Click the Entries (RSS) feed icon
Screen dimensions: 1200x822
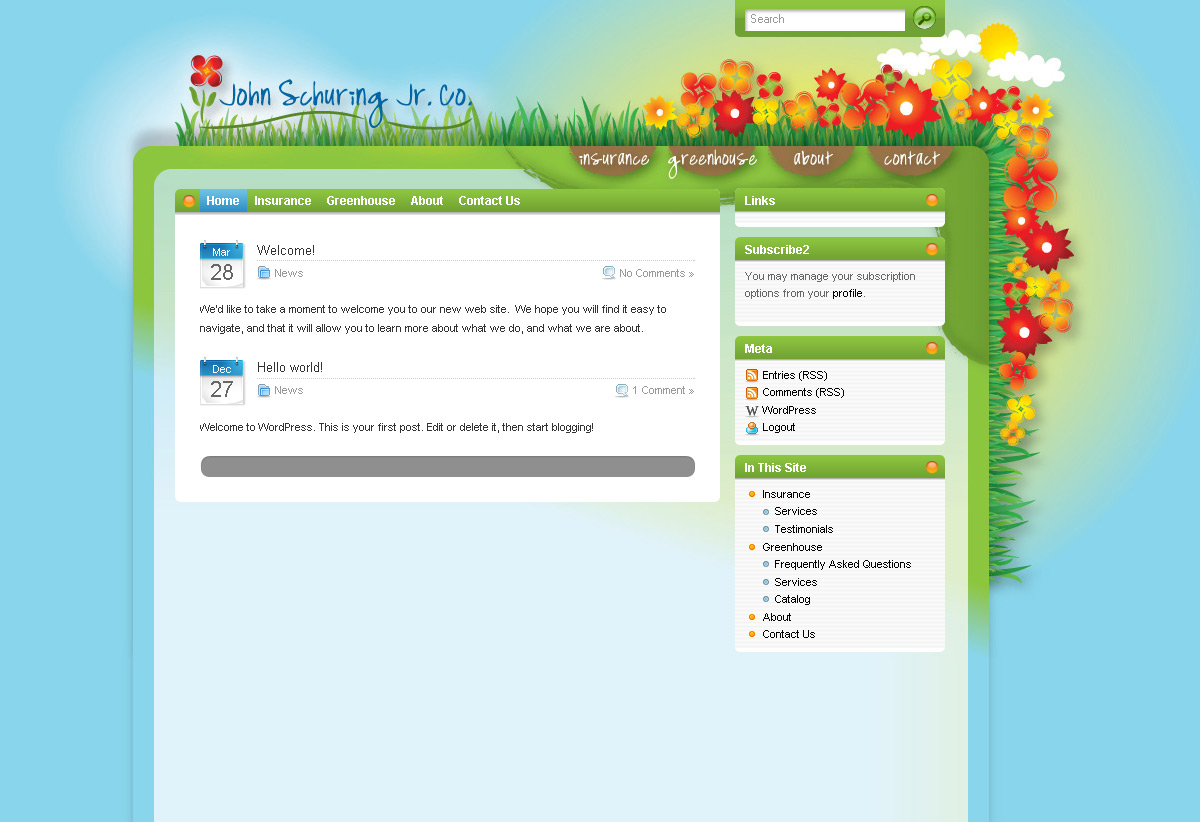[752, 375]
